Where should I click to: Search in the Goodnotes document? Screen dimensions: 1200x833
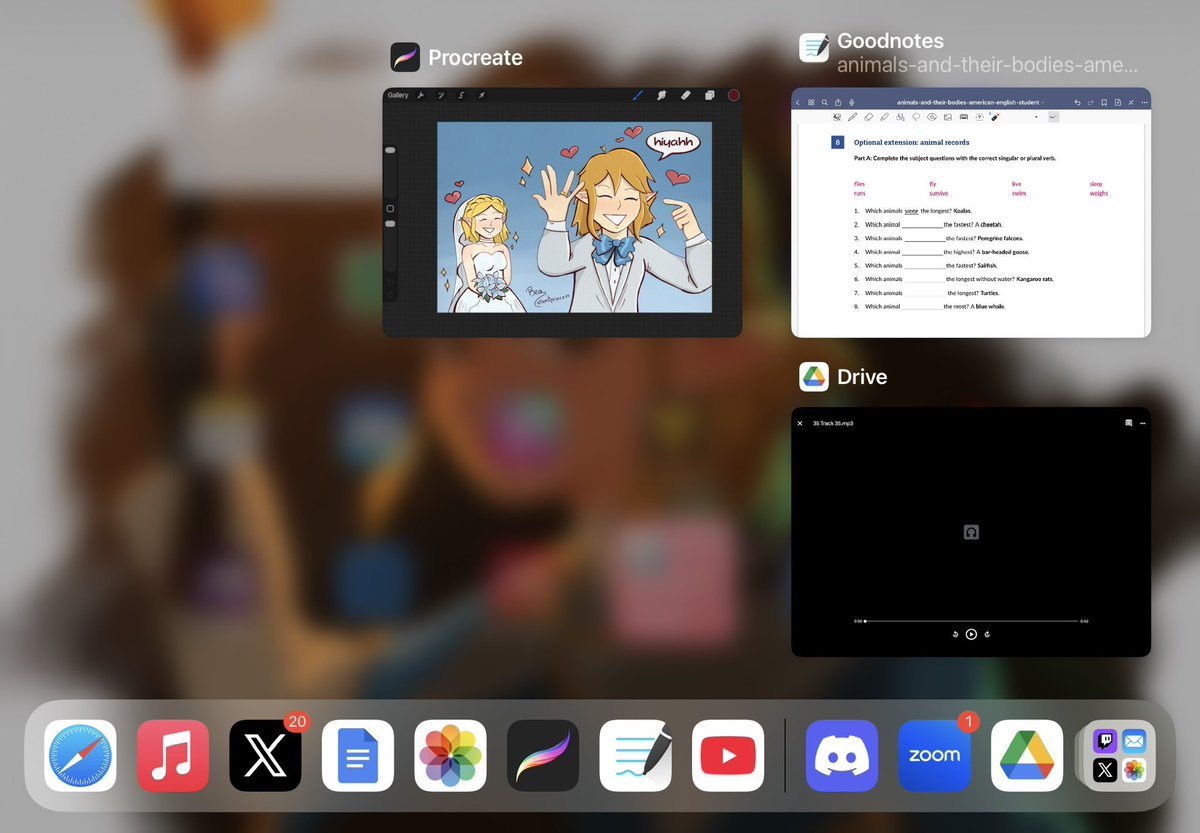(825, 102)
